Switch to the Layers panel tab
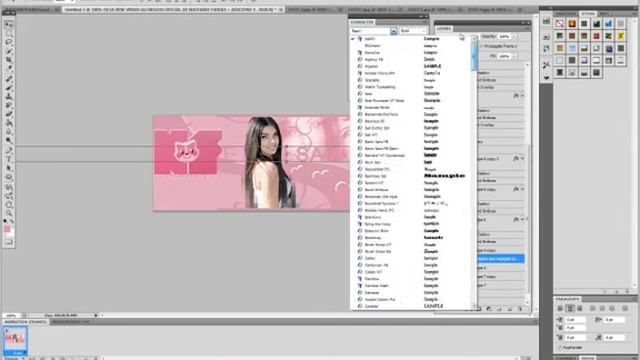 tap(444, 29)
